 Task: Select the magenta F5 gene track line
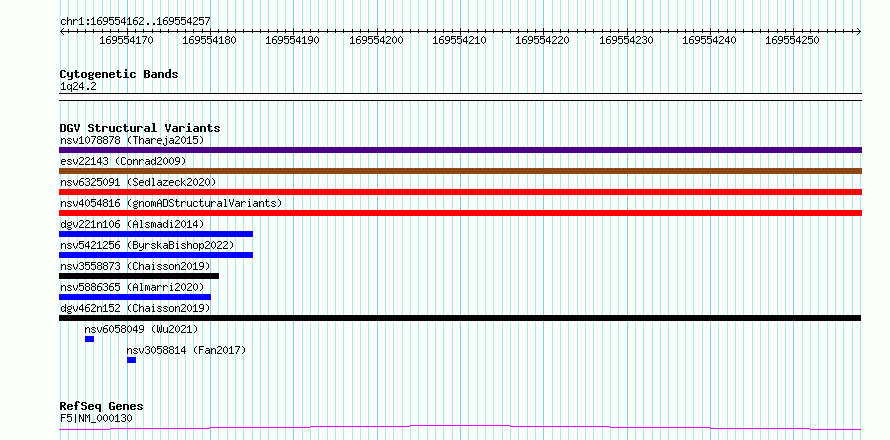coord(460,427)
